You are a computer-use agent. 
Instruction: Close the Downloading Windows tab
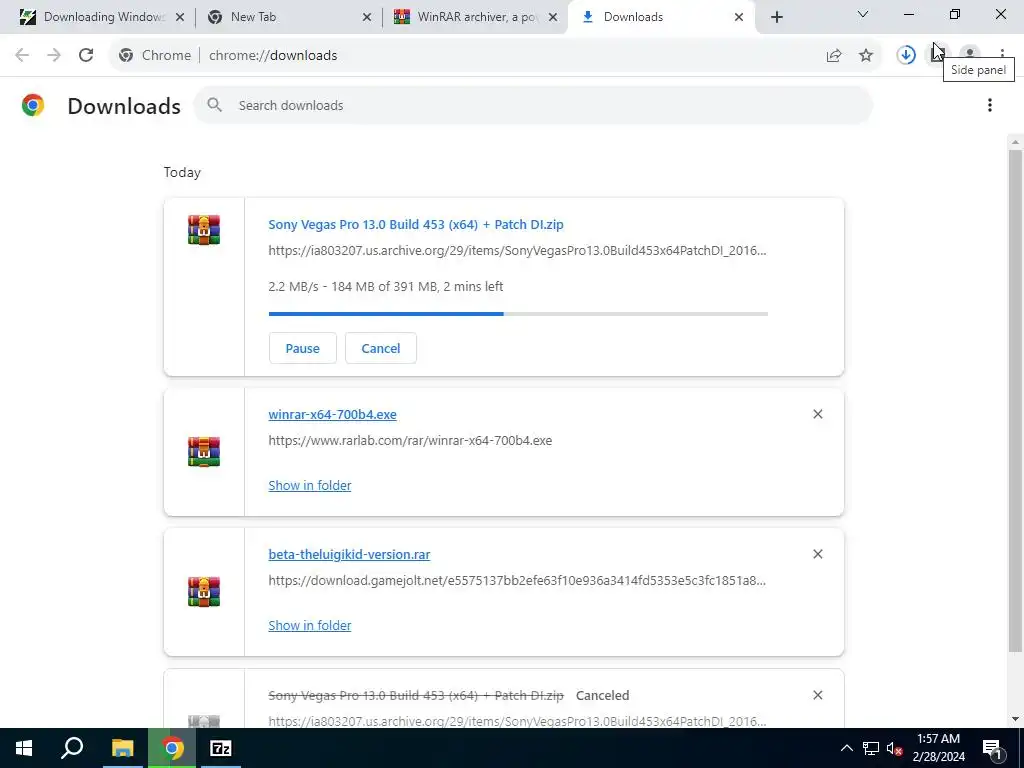[180, 17]
